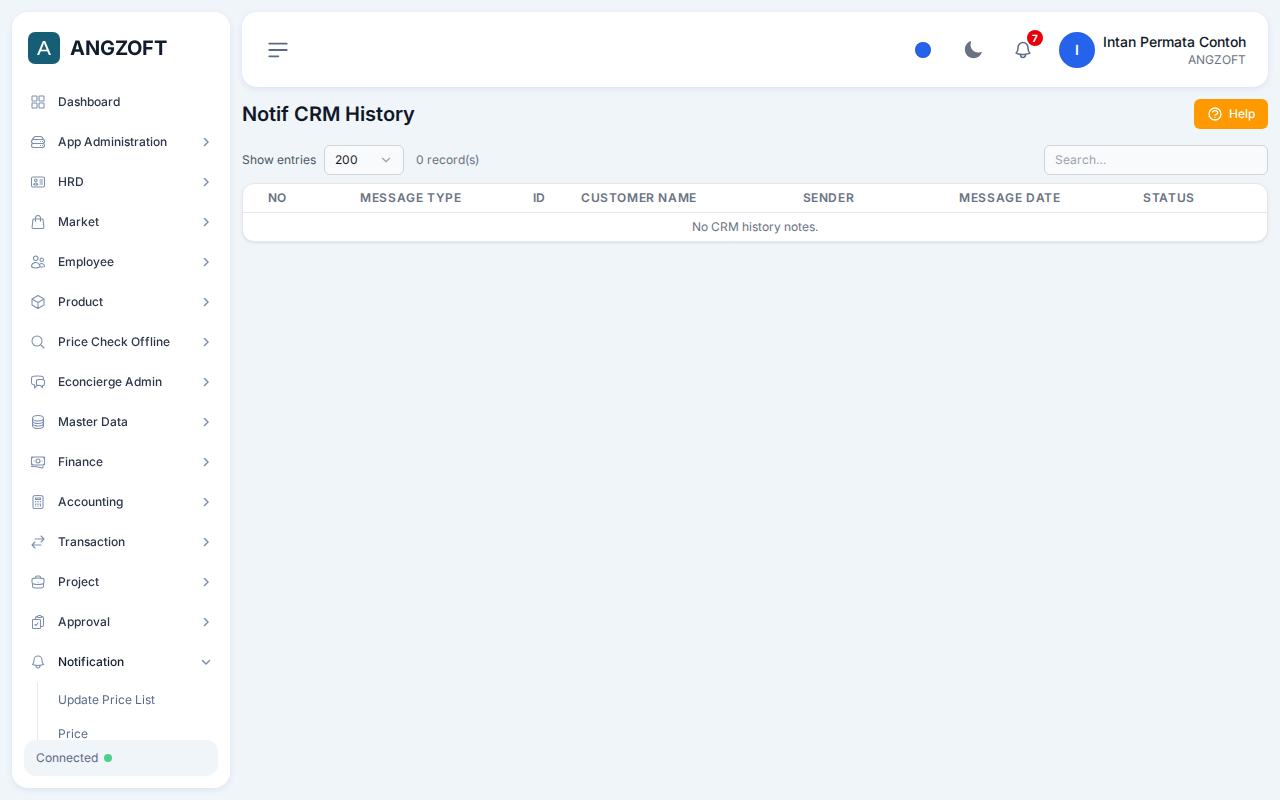Click the Project briefcase icon

(38, 582)
